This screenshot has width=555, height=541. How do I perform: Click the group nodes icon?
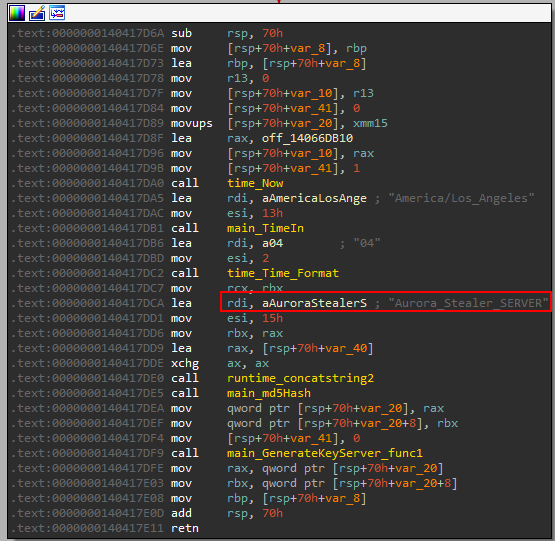coord(57,13)
